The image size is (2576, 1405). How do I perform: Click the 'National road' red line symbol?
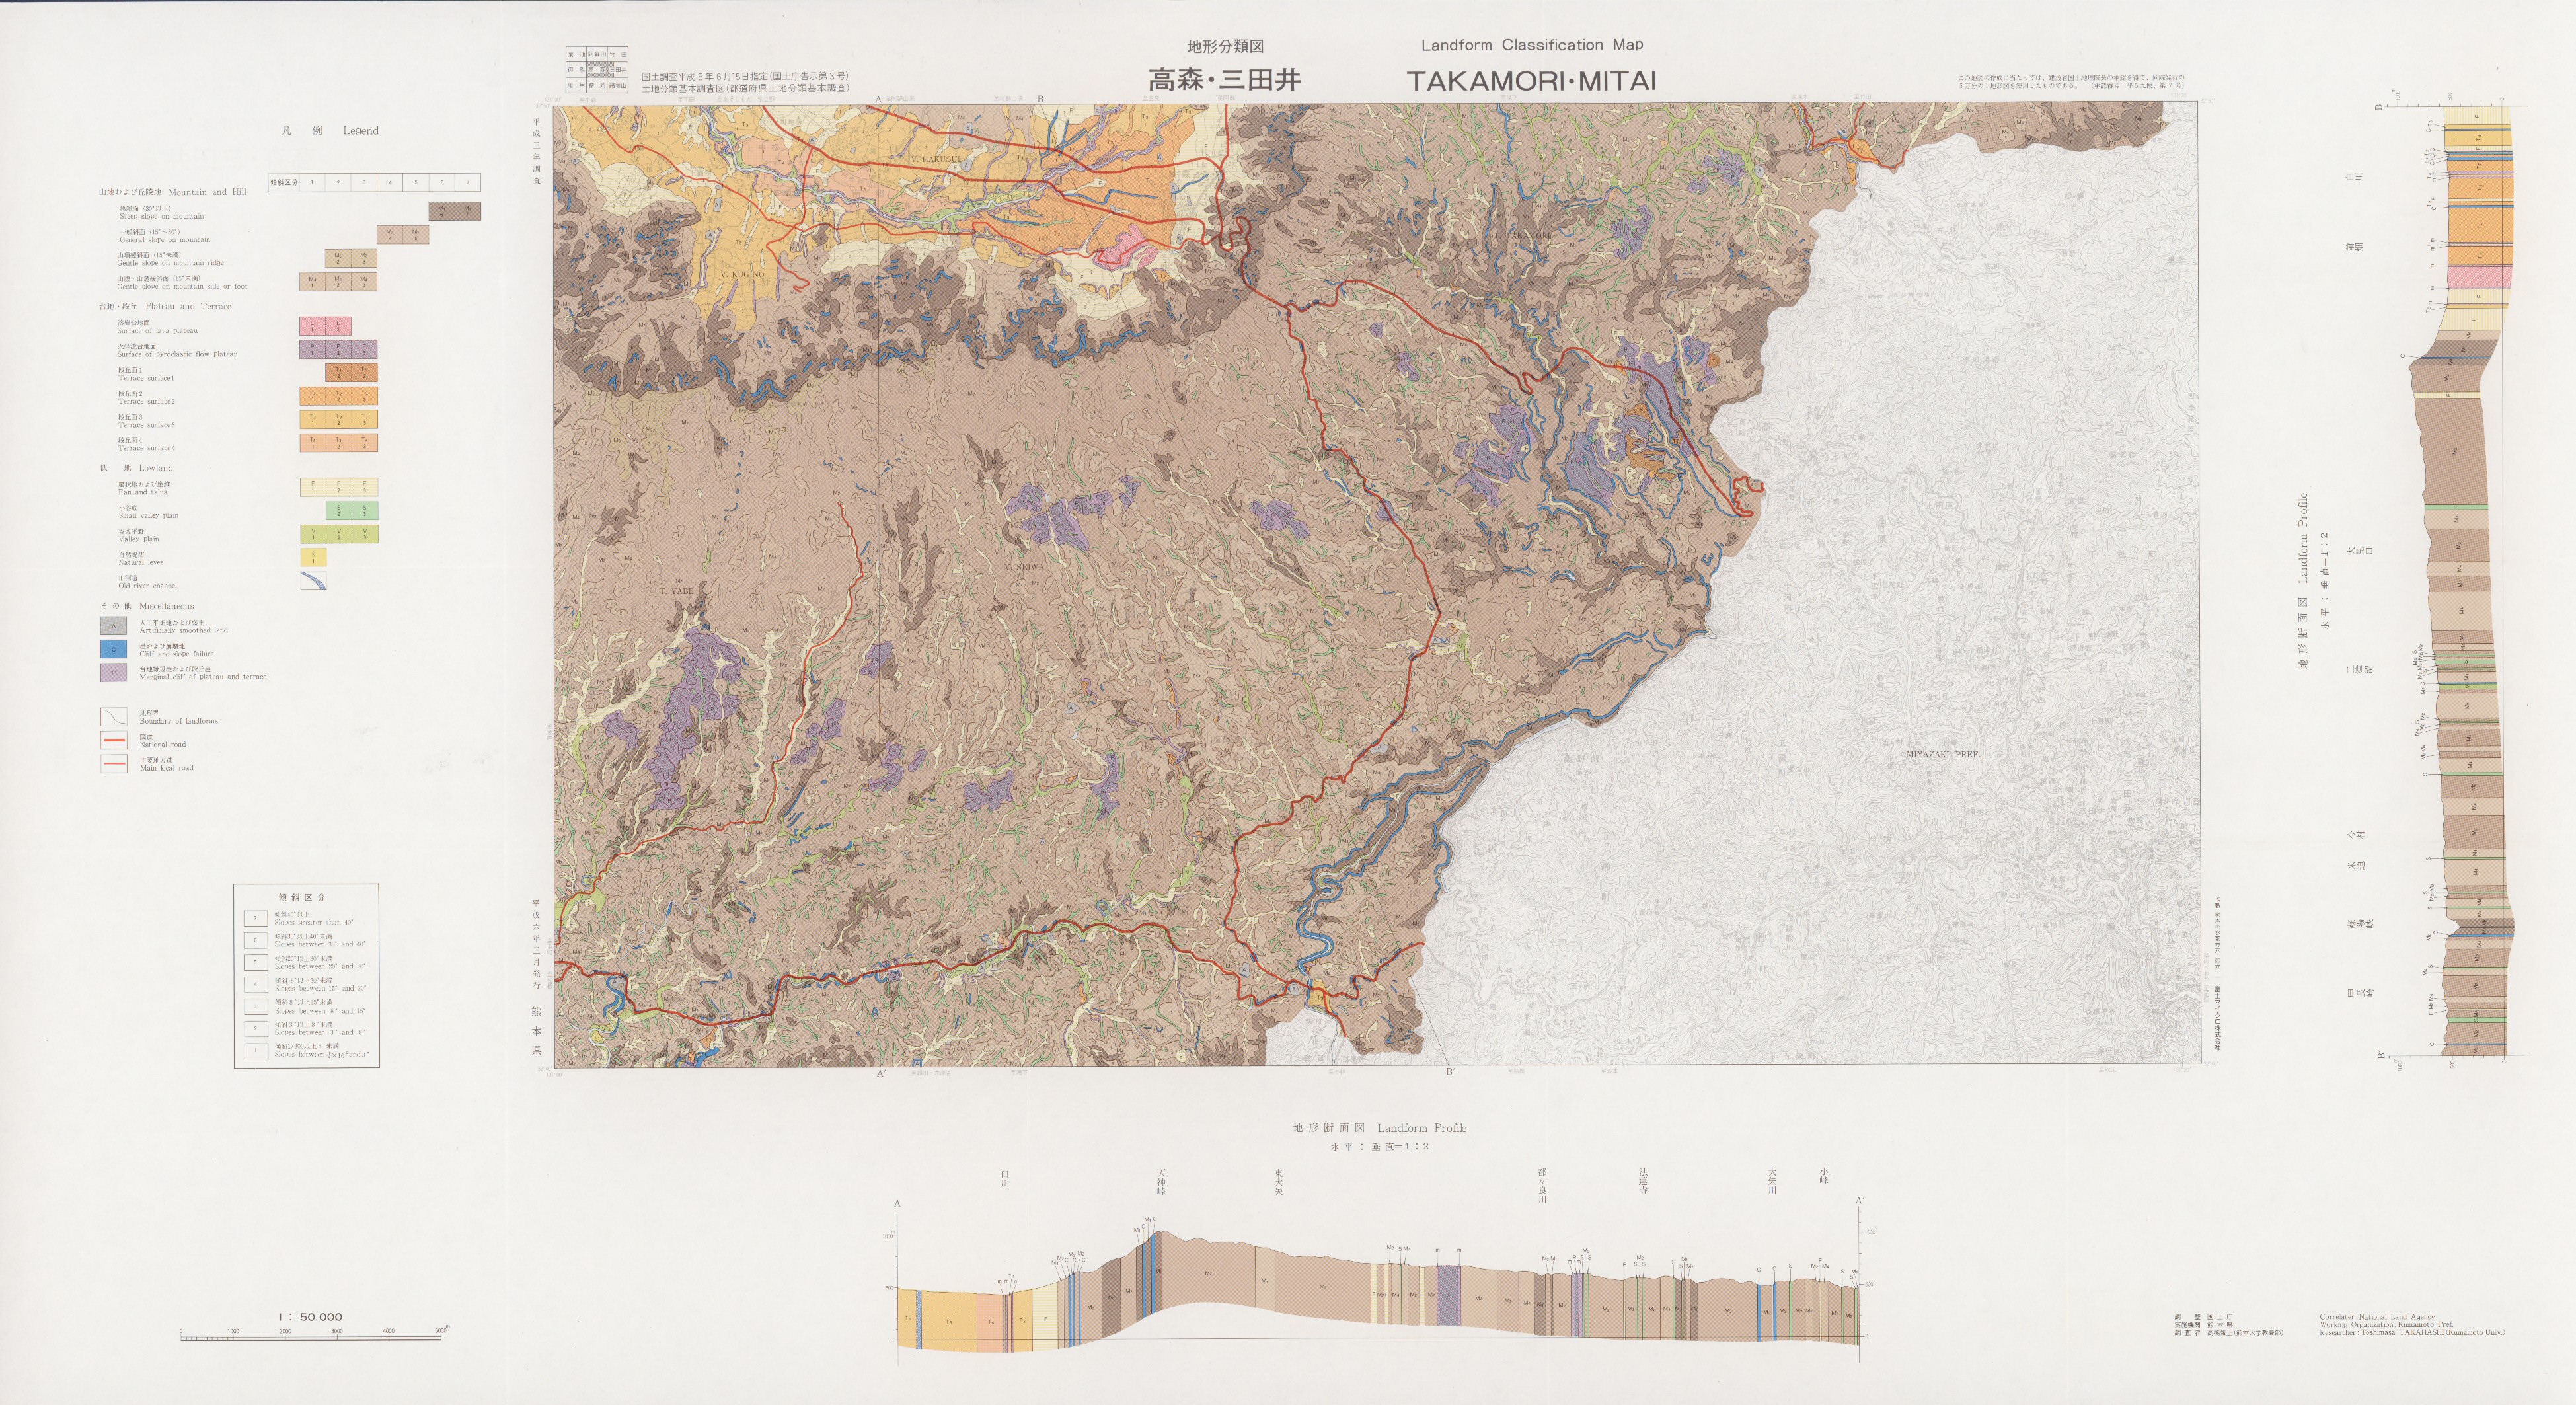(113, 741)
